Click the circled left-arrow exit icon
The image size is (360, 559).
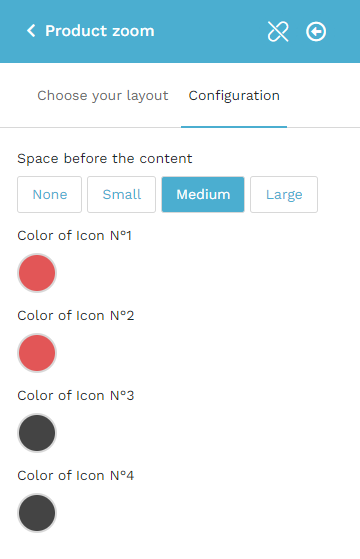pyautogui.click(x=316, y=32)
